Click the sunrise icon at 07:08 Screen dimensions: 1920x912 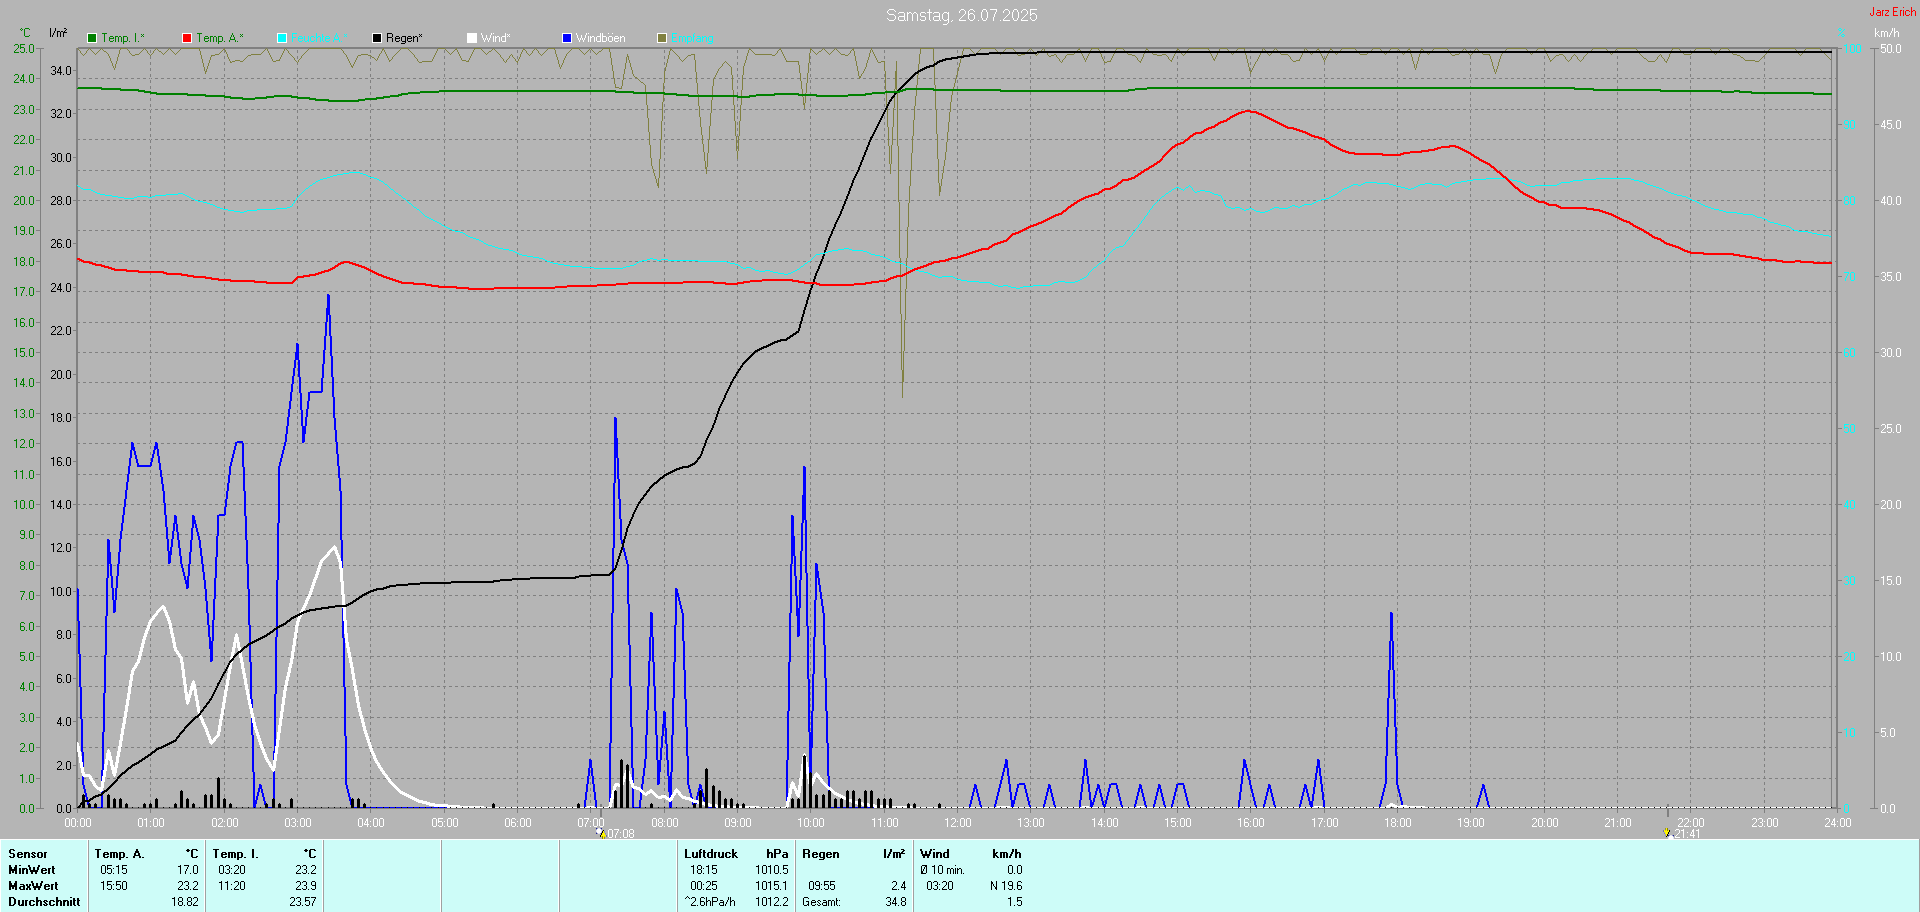600,833
